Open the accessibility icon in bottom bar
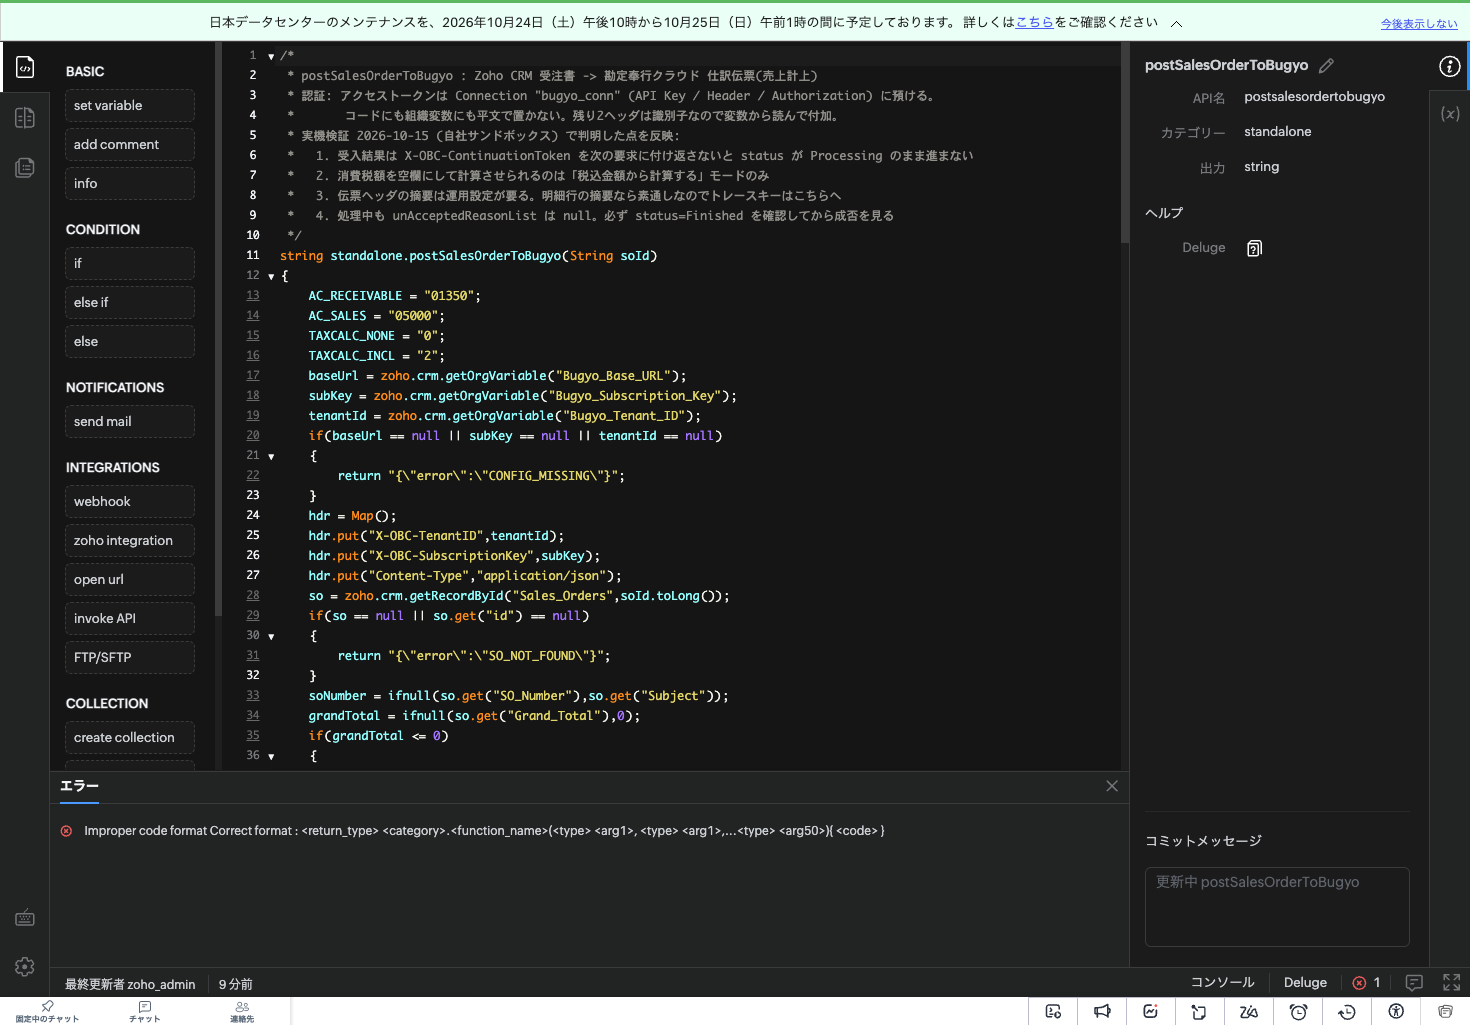This screenshot has height=1025, width=1470. [1396, 1012]
